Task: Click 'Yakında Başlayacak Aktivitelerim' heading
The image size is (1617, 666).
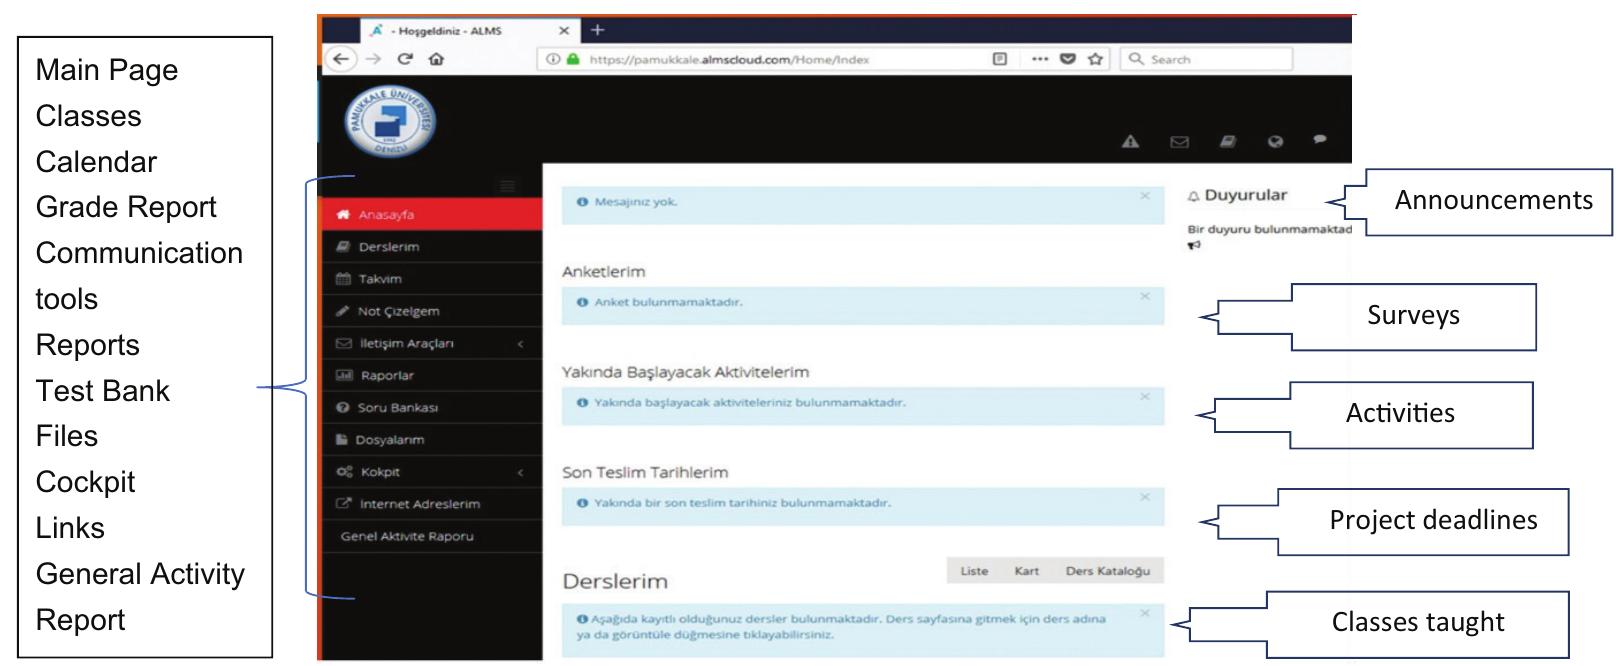Action: coord(685,372)
